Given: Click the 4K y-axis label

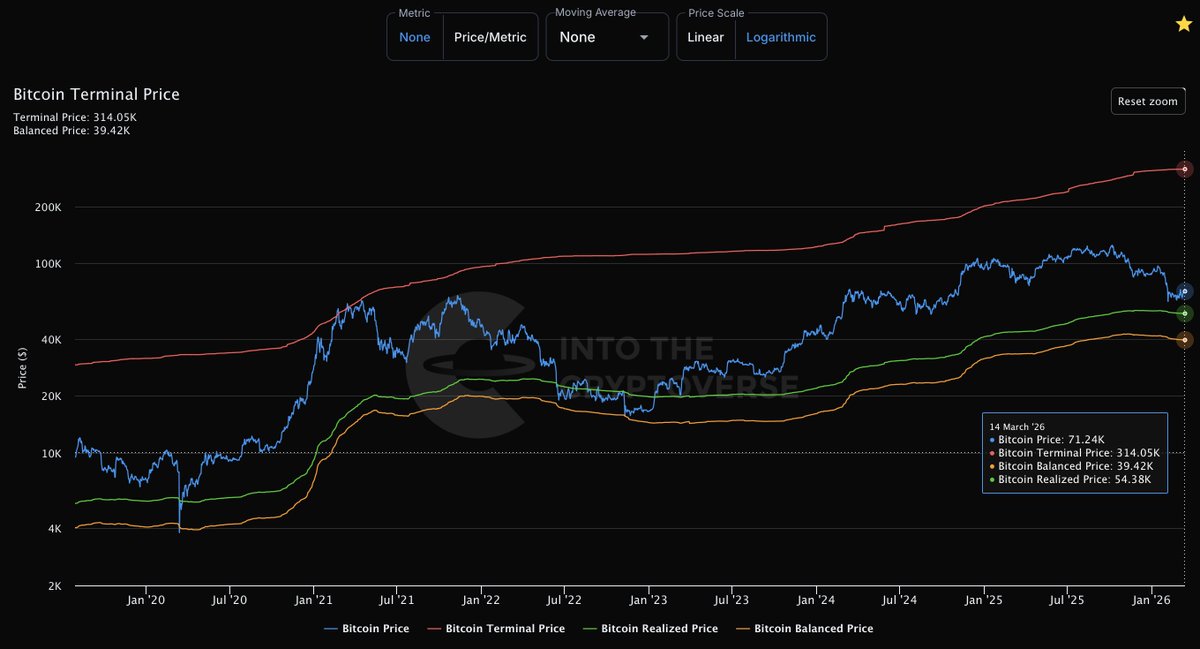Looking at the screenshot, I should (x=54, y=529).
